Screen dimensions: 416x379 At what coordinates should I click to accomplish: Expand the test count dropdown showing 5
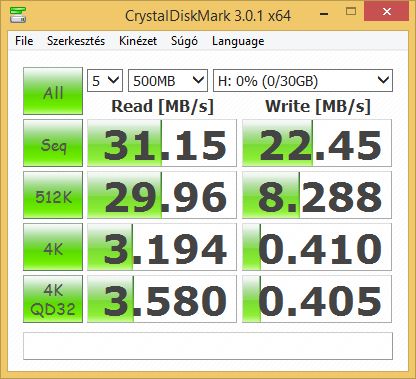105,80
